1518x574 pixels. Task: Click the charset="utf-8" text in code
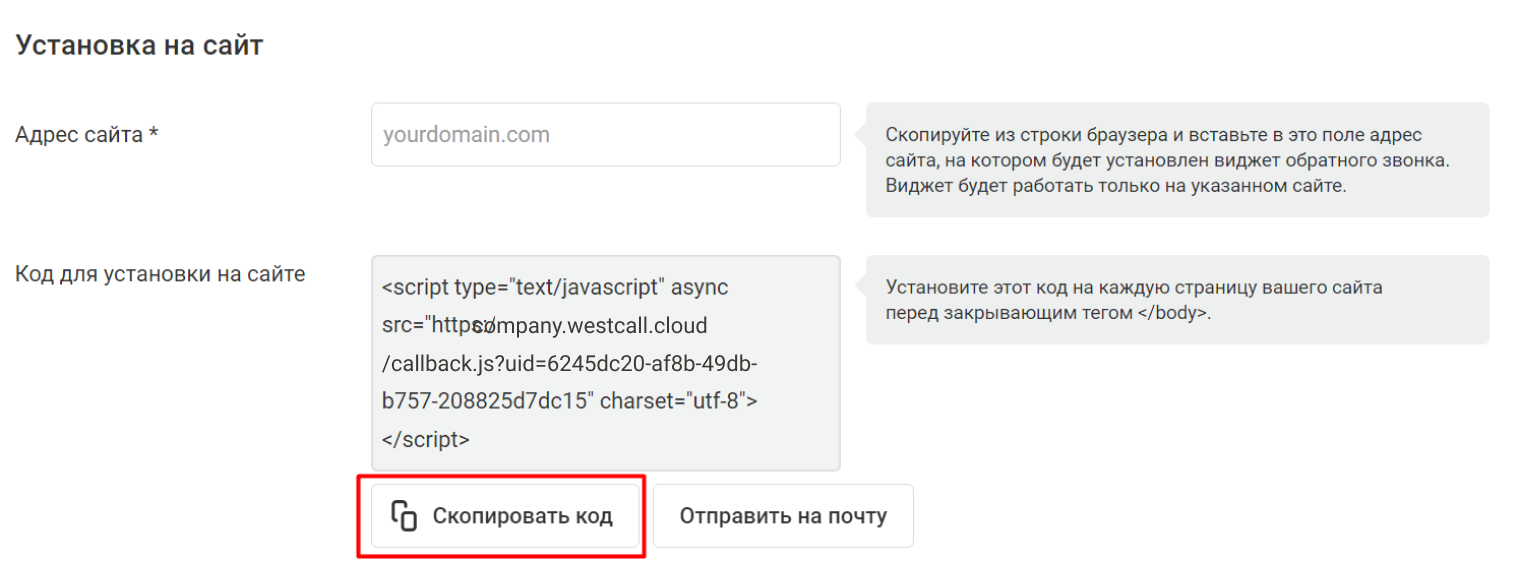678,401
